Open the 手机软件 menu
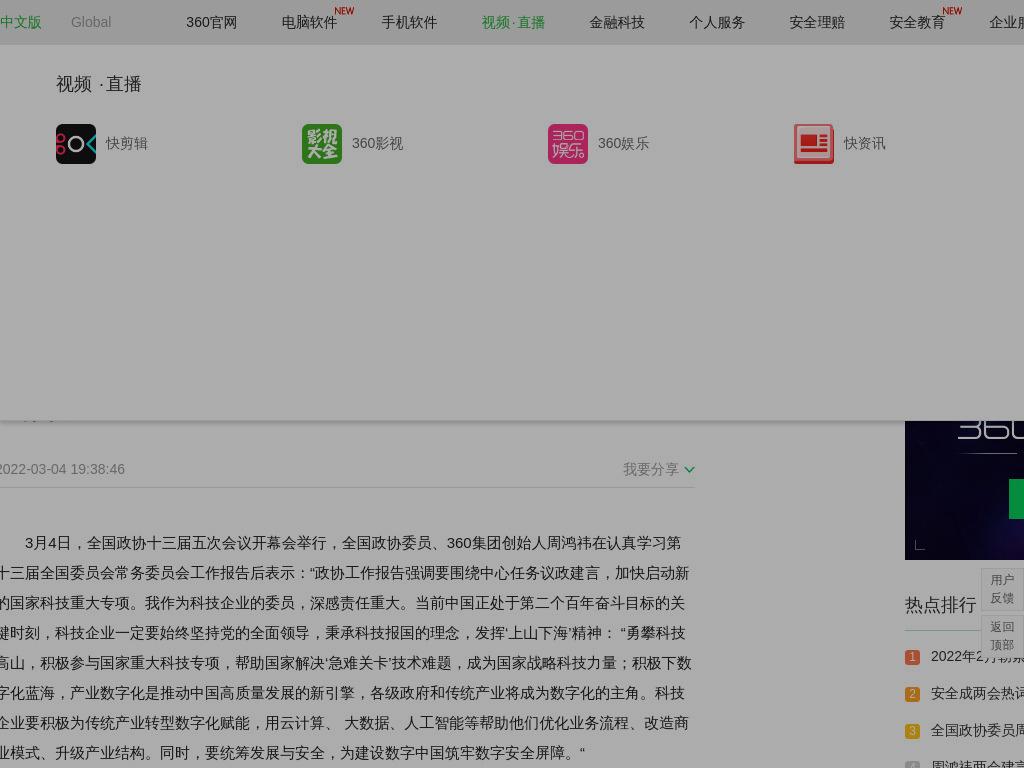Image resolution: width=1024 pixels, height=768 pixels. pos(409,22)
